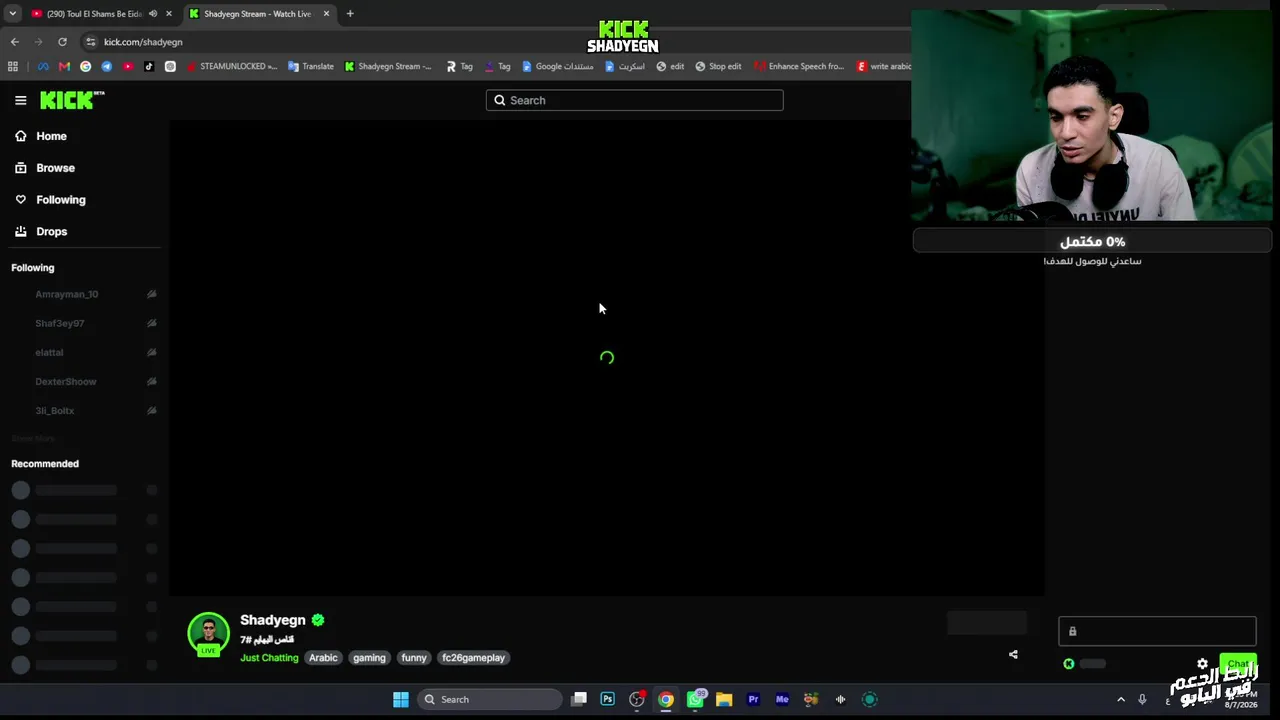Open the Shadyegn Stream bookmark

[x=388, y=67]
